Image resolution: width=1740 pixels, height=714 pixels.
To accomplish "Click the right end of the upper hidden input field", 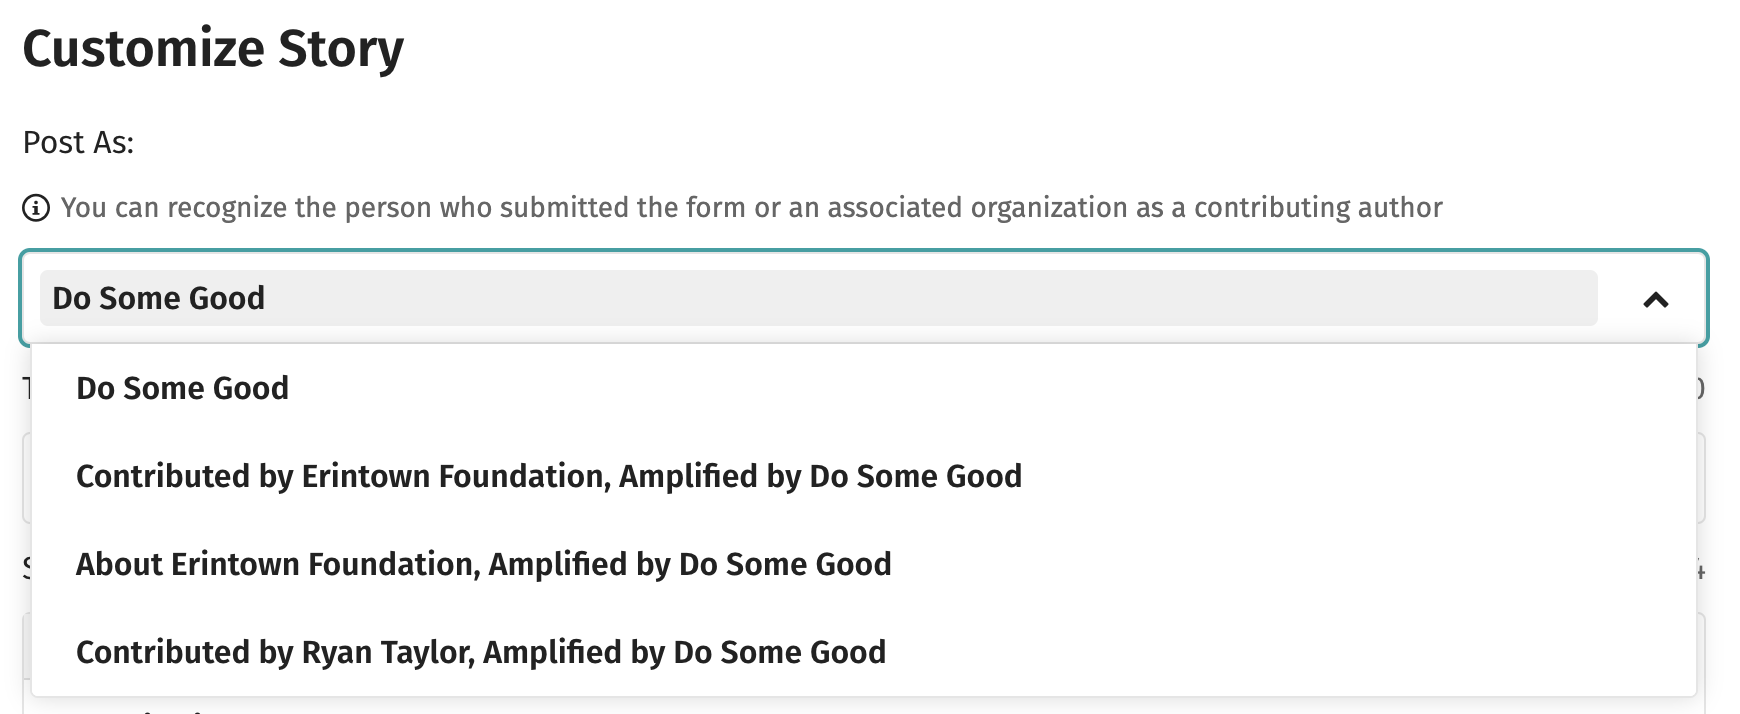I will point(1701,478).
